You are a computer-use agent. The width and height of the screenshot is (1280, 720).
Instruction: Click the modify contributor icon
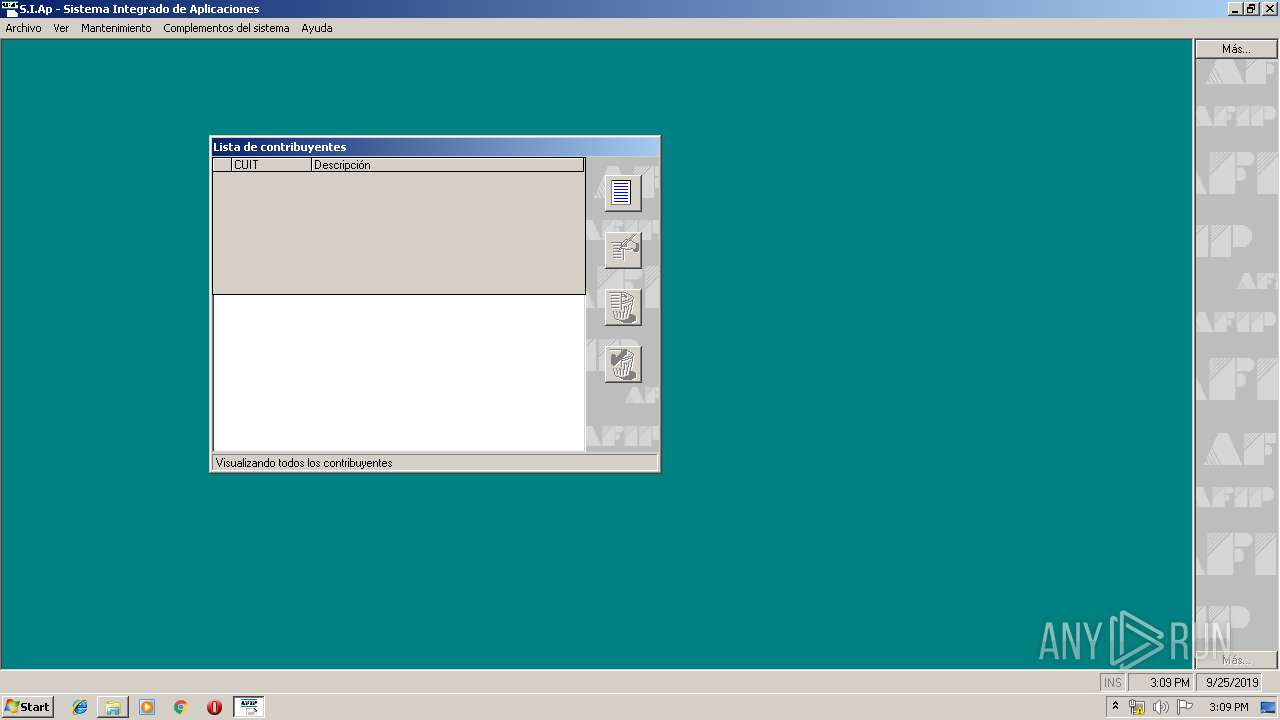click(622, 249)
